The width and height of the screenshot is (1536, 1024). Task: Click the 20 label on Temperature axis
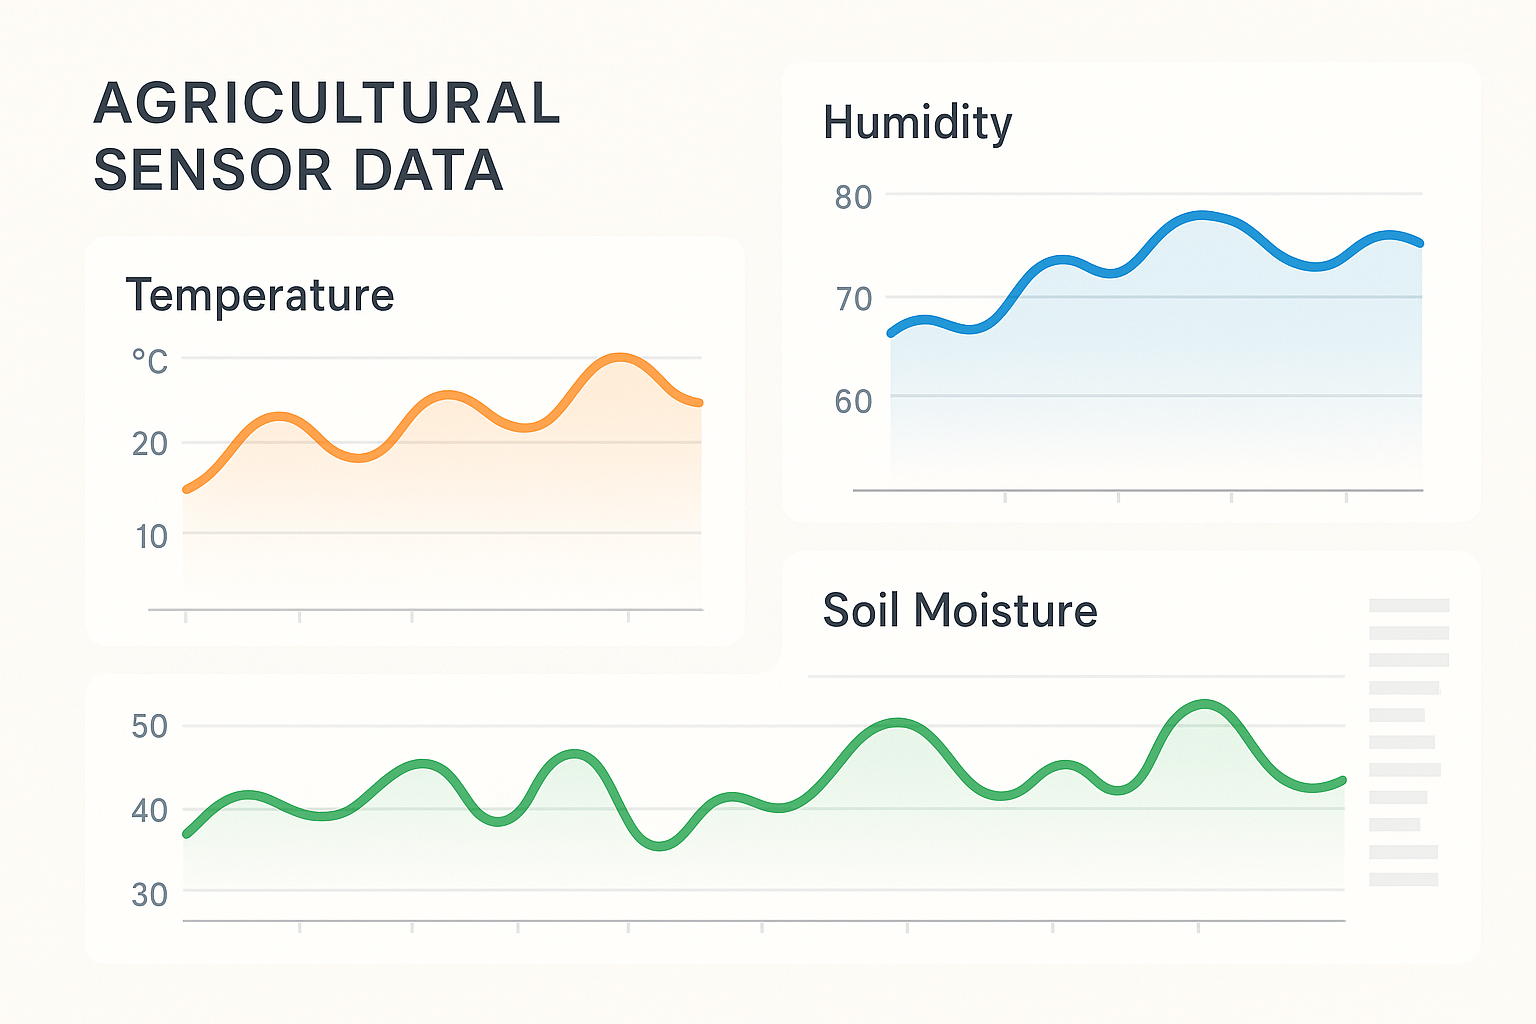tap(150, 444)
